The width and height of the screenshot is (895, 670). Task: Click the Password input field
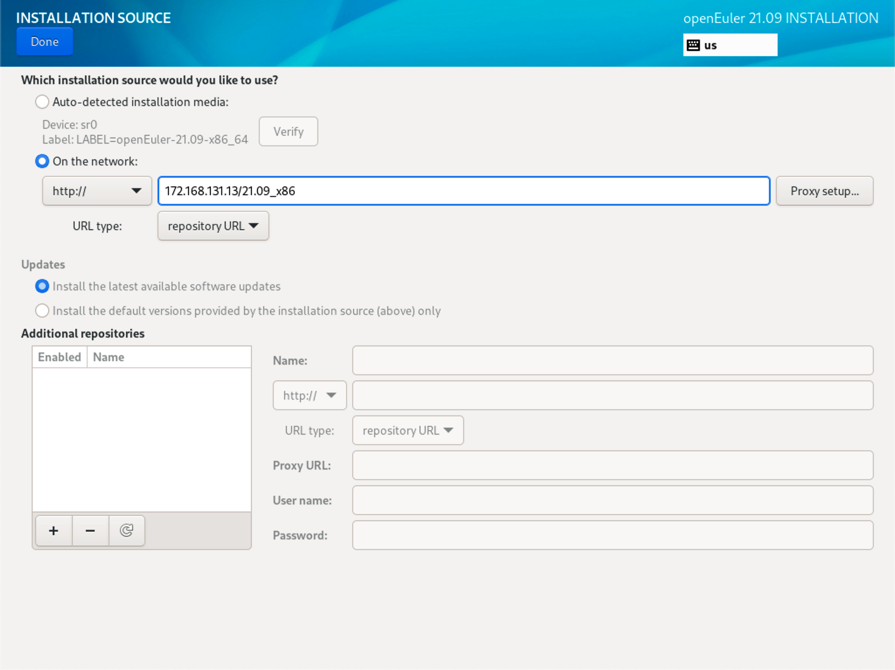612,535
